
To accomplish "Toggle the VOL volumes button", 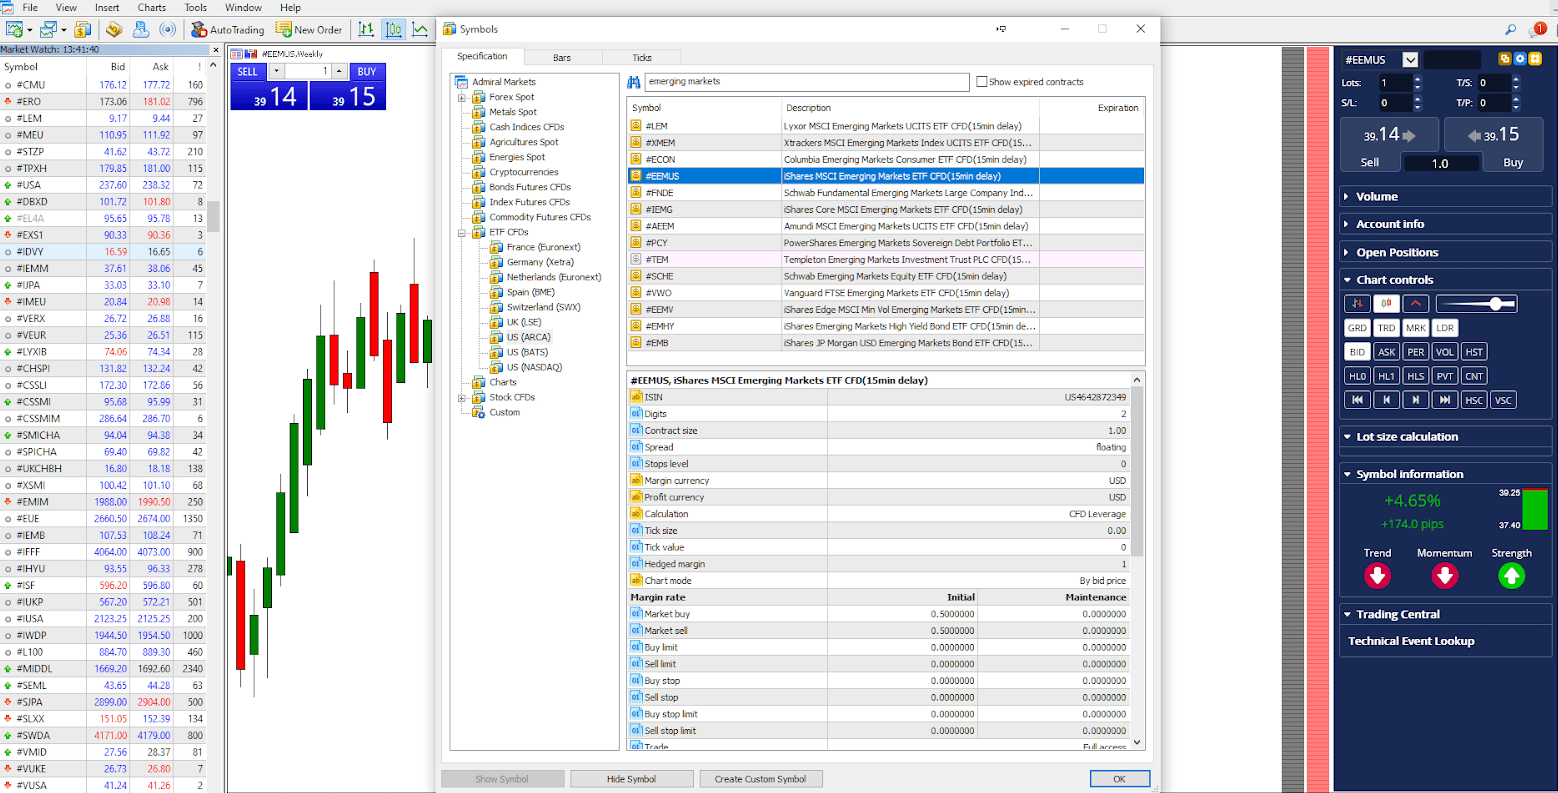I will (x=1444, y=352).
